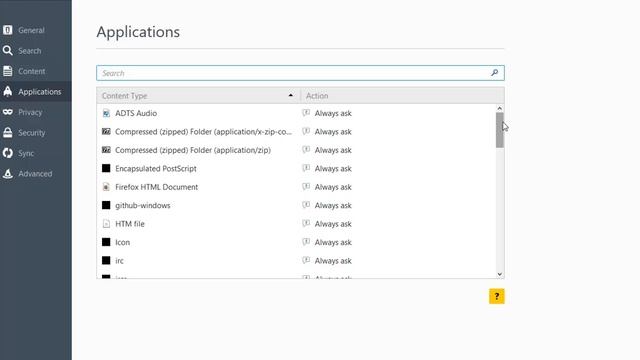Open the Security lock icon
Screen dimensions: 640x360
pos(7,132)
